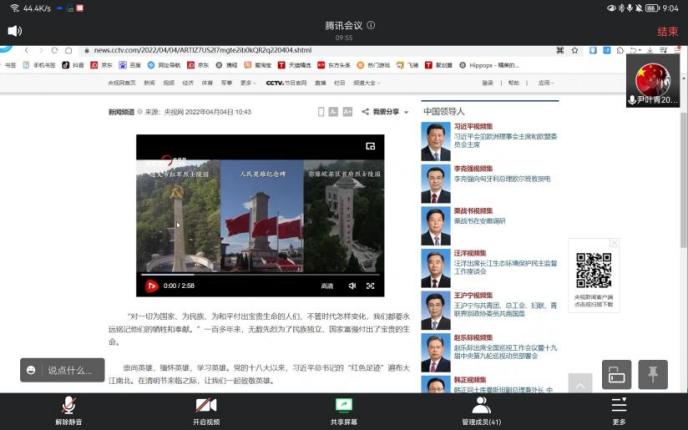Image resolution: width=688 pixels, height=430 pixels.
Task: Open the 李克强视频集 link
Action: click(473, 168)
